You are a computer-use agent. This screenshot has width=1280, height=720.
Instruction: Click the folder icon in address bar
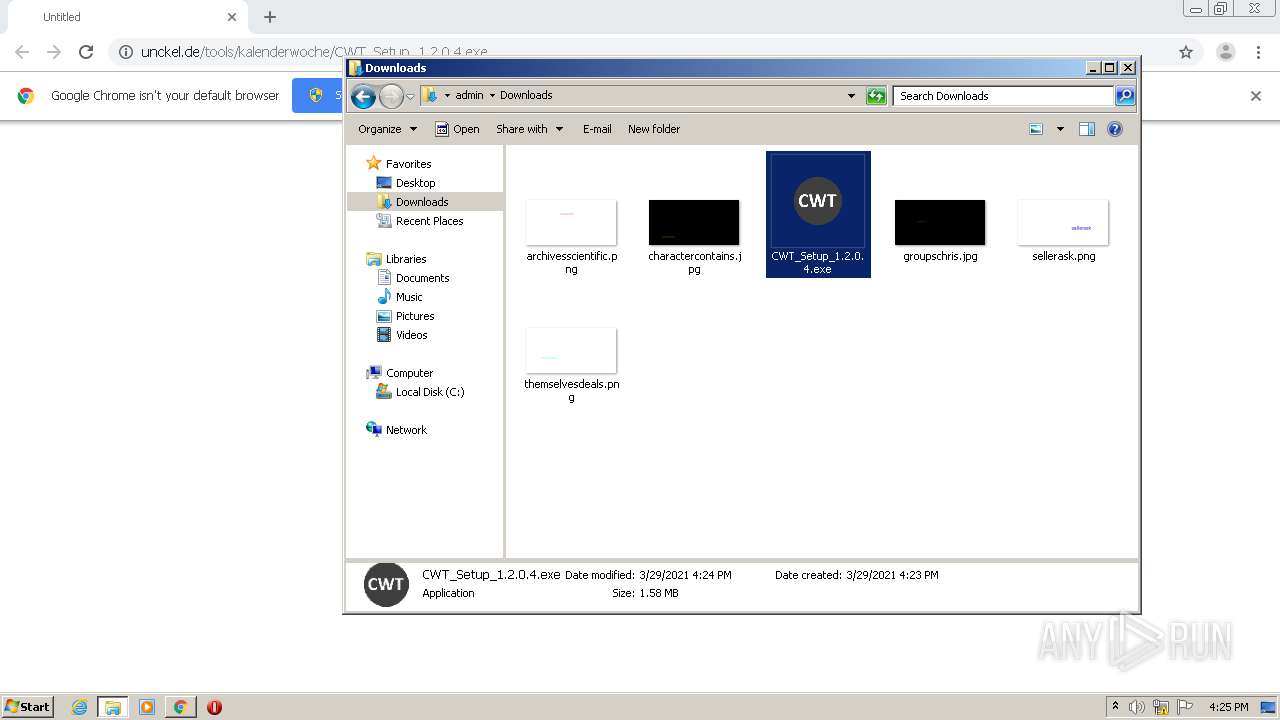pyautogui.click(x=430, y=95)
